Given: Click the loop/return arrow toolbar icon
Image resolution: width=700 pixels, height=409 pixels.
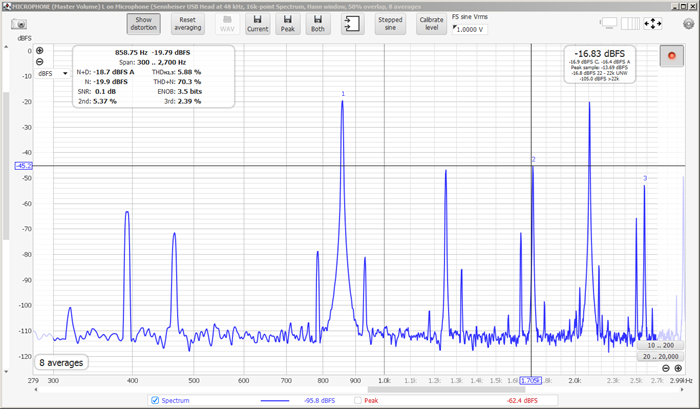Looking at the screenshot, I should (351, 23).
